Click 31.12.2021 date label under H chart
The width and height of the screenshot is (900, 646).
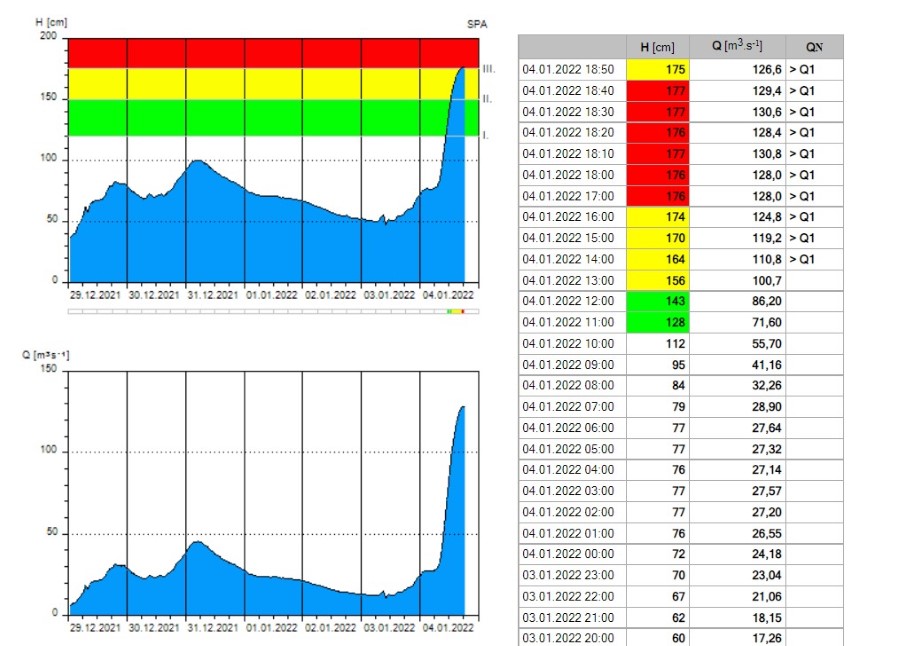click(x=214, y=294)
